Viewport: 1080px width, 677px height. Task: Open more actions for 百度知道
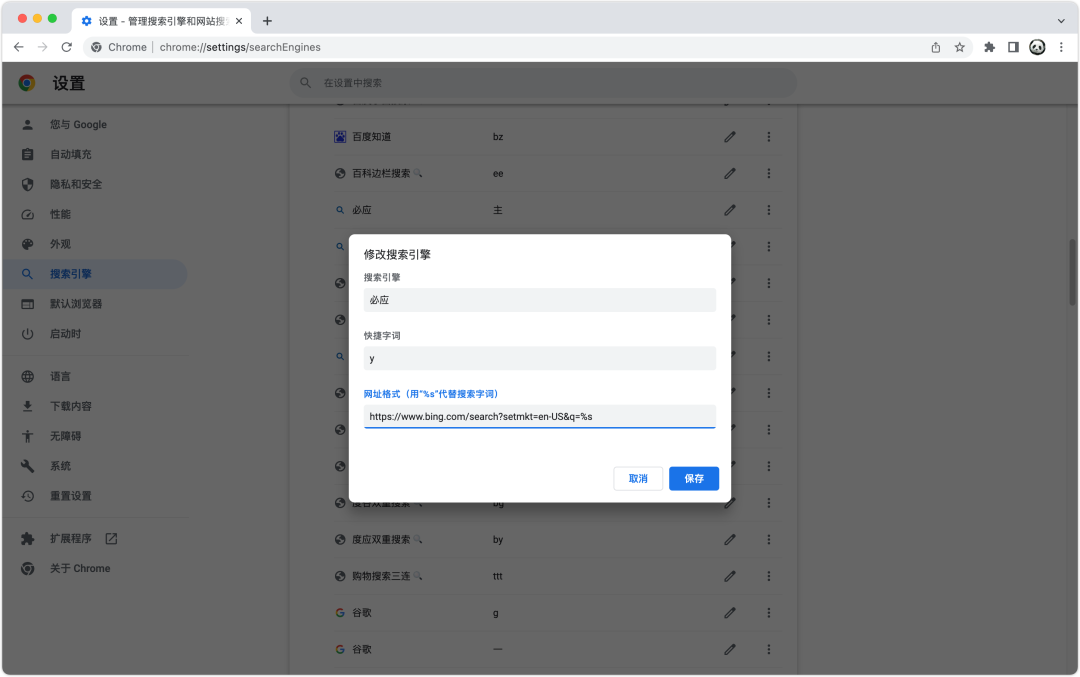[769, 137]
